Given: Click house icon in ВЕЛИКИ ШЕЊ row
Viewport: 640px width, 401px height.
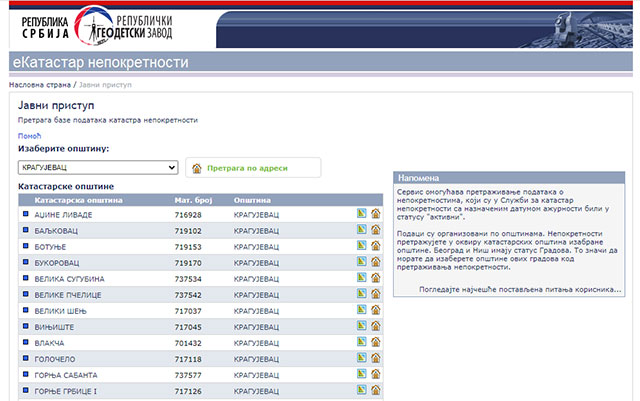Looking at the screenshot, I should (375, 310).
